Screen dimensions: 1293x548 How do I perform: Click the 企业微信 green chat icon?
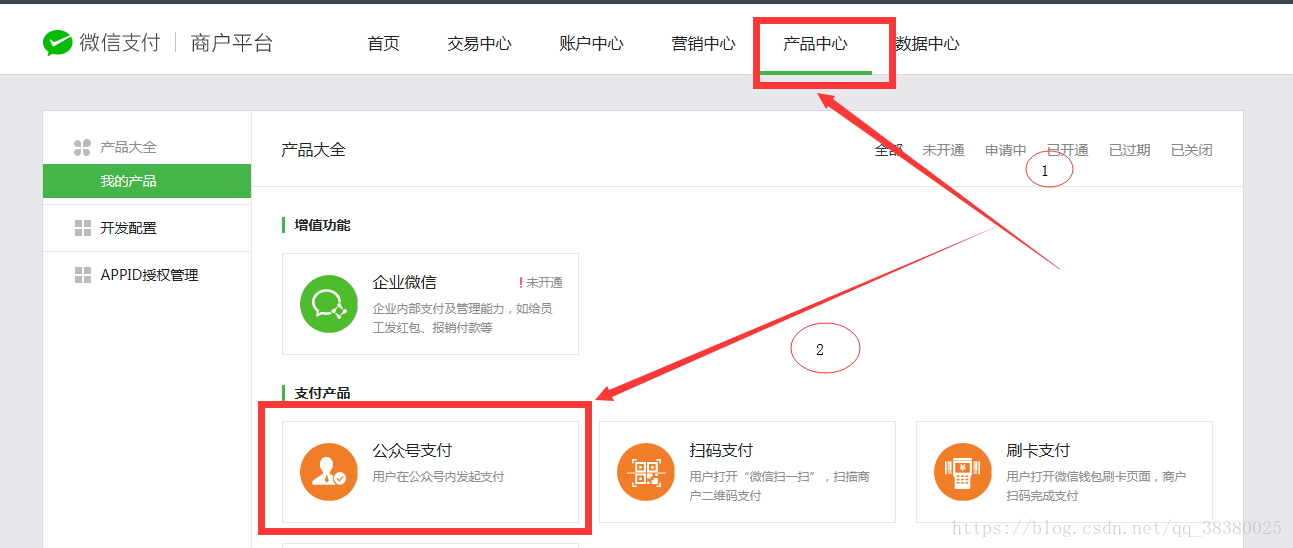(329, 304)
